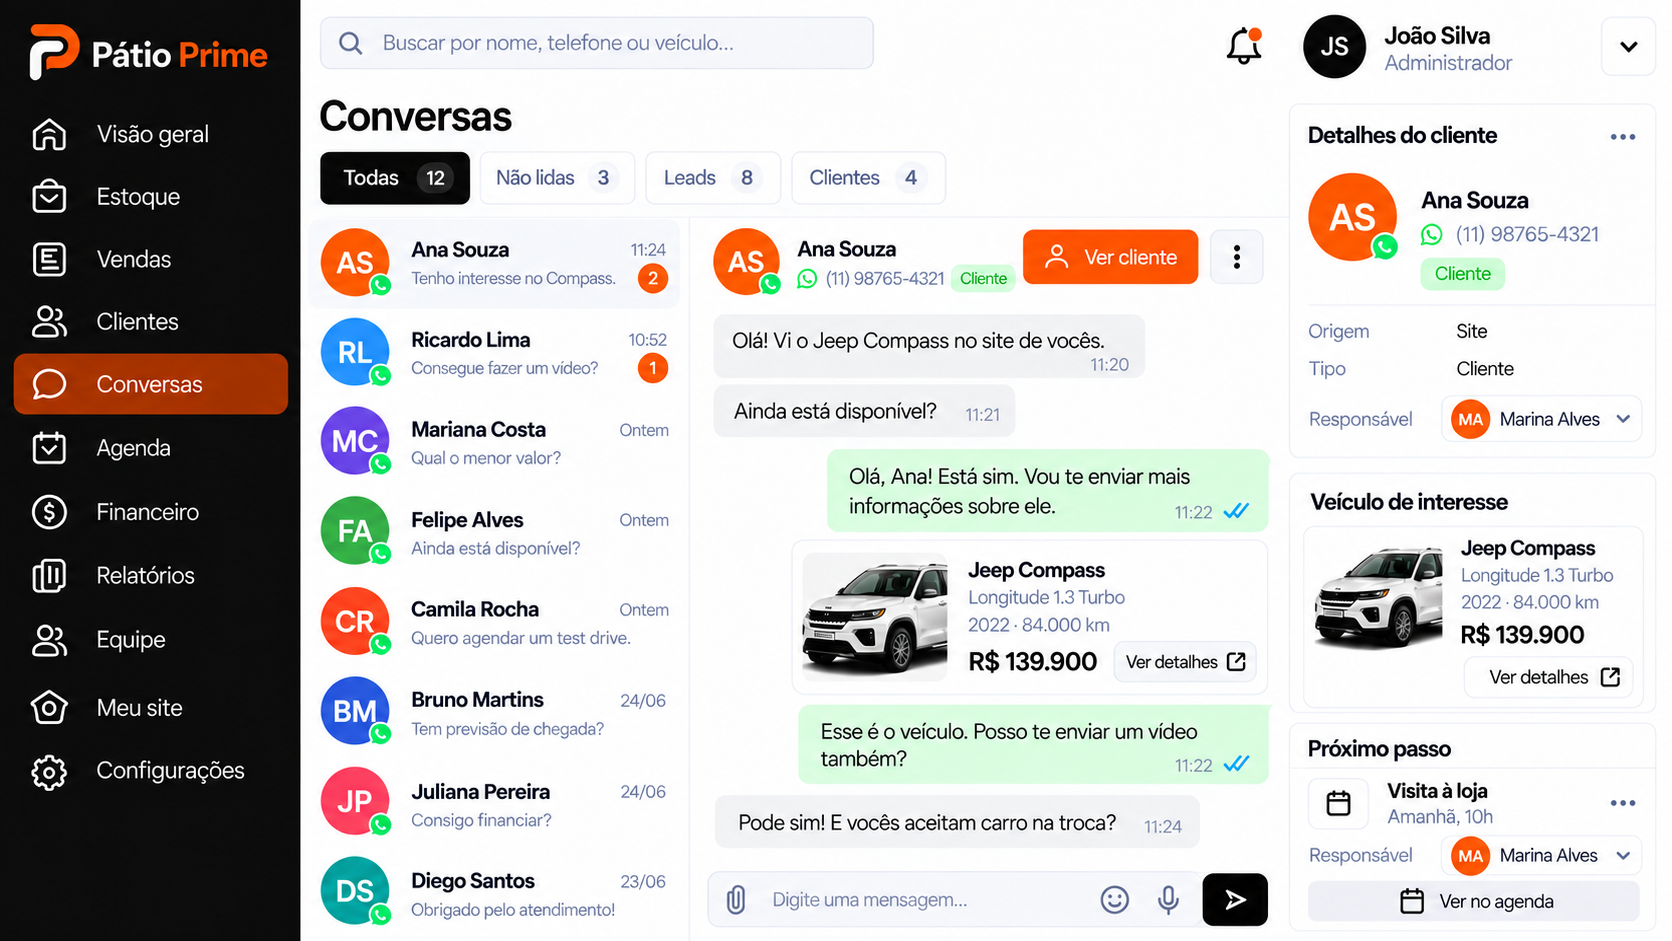This screenshot has width=1672, height=941.
Task: Click the Meu site icon
Action: pos(49,708)
